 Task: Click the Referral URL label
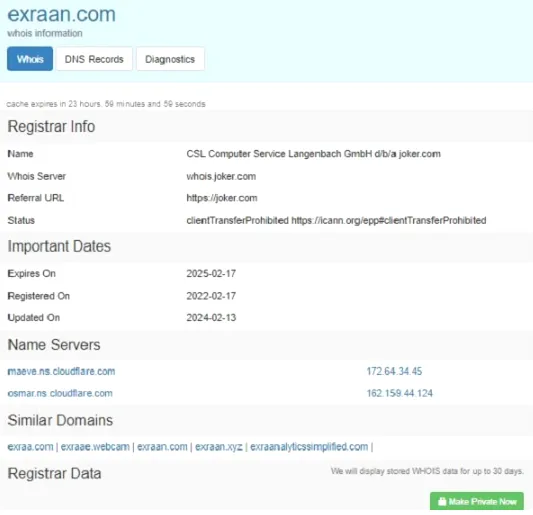point(36,198)
